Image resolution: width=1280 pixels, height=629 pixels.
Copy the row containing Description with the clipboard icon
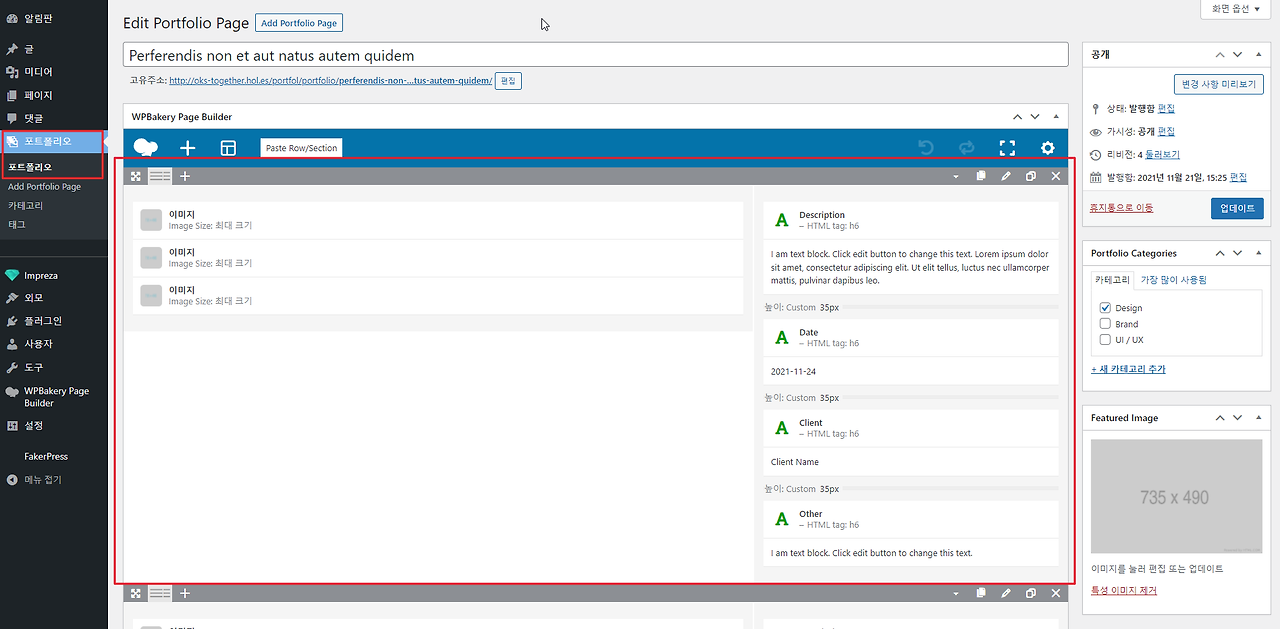click(x=981, y=176)
